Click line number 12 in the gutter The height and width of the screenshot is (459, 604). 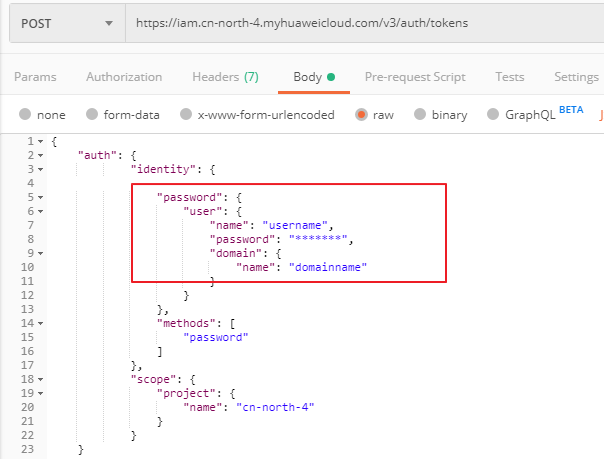tap(27, 295)
